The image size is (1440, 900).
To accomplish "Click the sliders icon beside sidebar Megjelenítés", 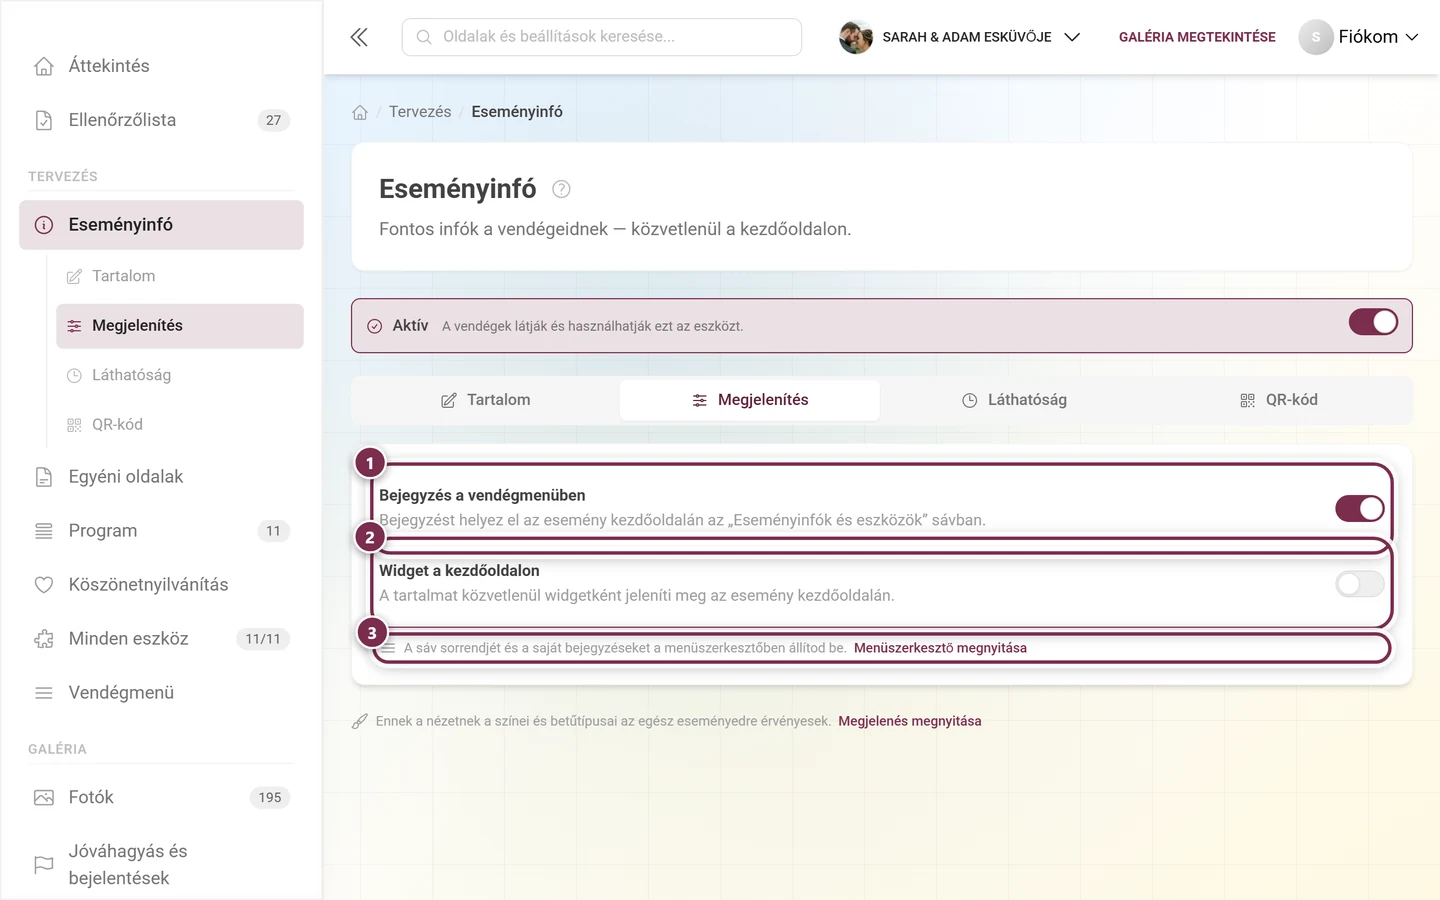I will (x=74, y=326).
